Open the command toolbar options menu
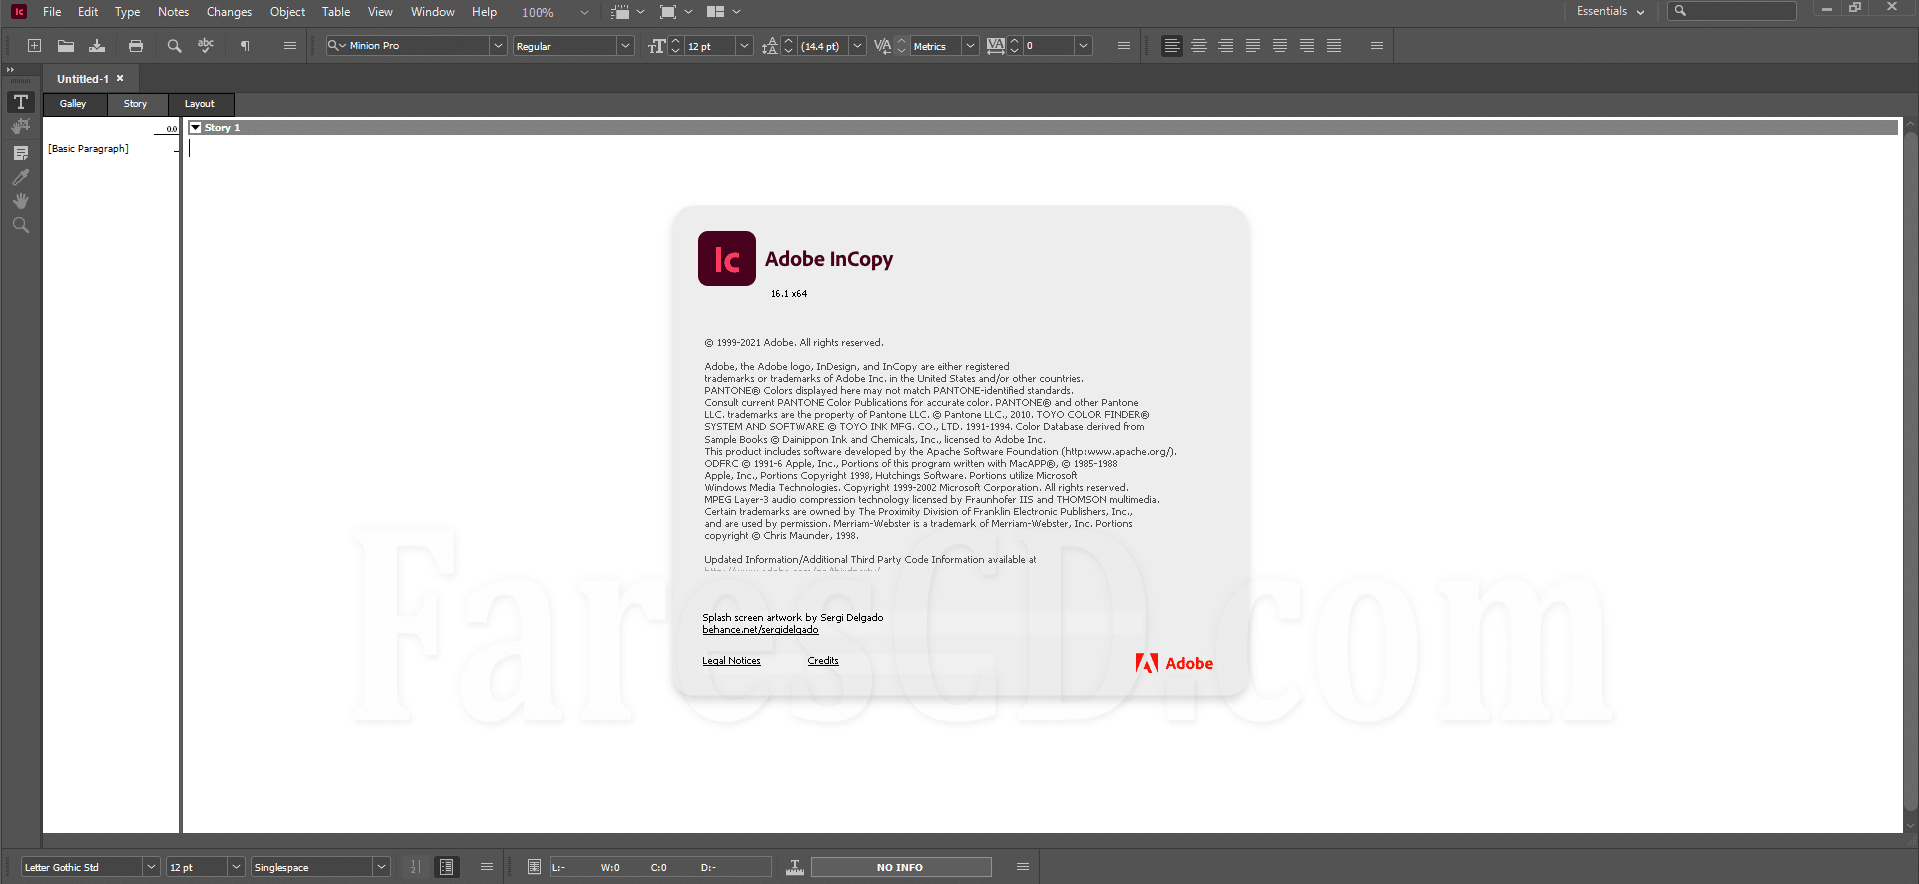1919x884 pixels. pos(290,46)
